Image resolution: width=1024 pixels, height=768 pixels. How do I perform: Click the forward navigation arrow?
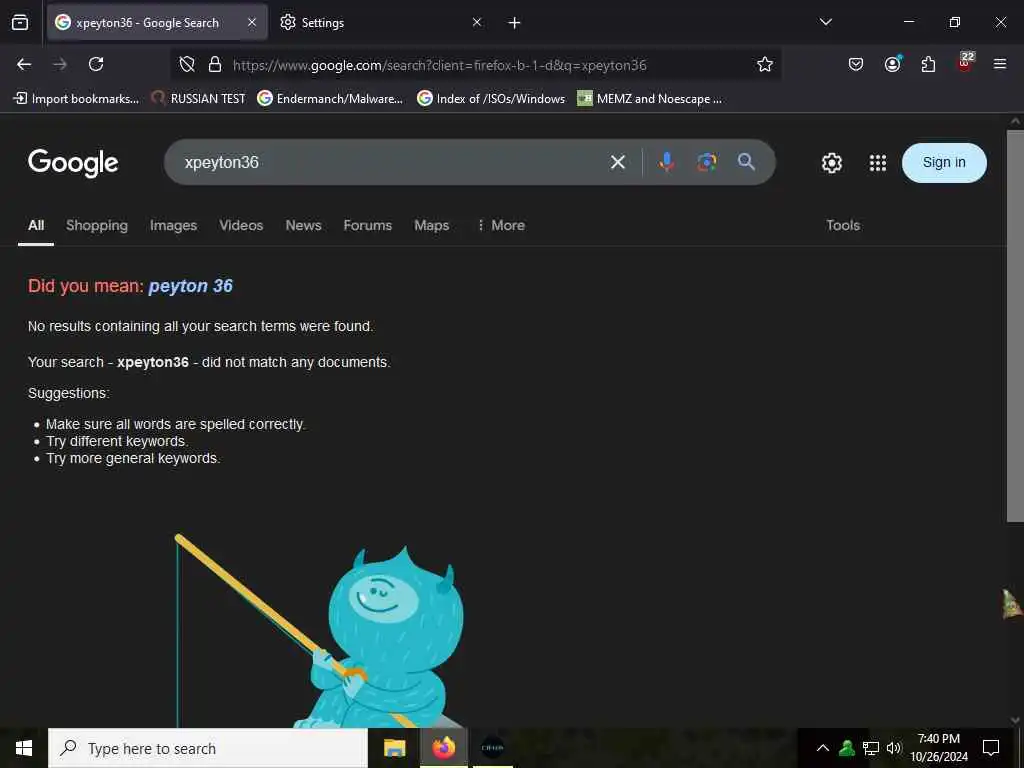pyautogui.click(x=60, y=64)
